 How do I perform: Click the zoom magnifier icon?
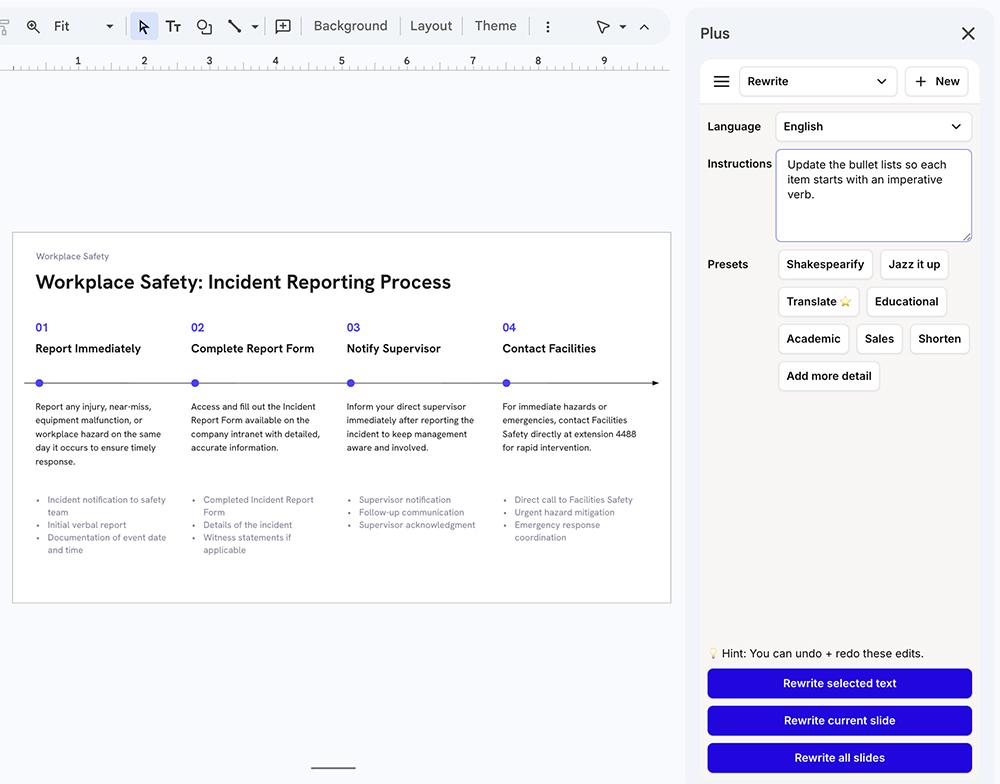[33, 26]
